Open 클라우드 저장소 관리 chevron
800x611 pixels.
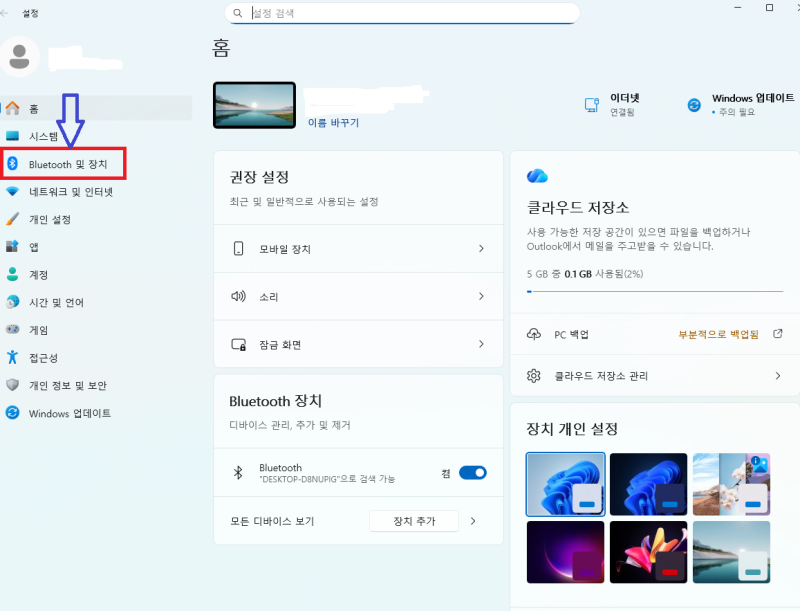click(x=778, y=376)
